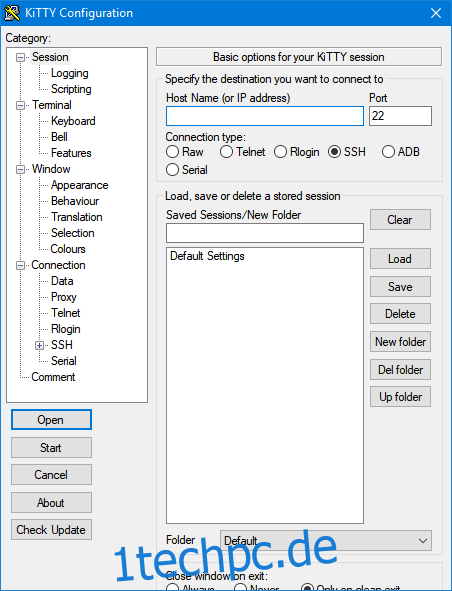Collapse the Terminal tree node
The image size is (452, 591).
pos(20,105)
